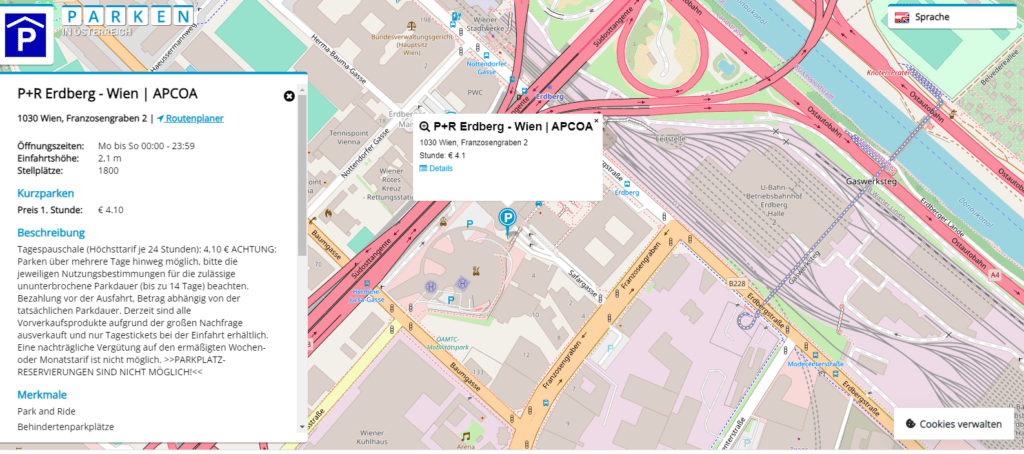The height and width of the screenshot is (454, 1024).
Task: Click the Kurzparken section heading
Action: coord(46,193)
